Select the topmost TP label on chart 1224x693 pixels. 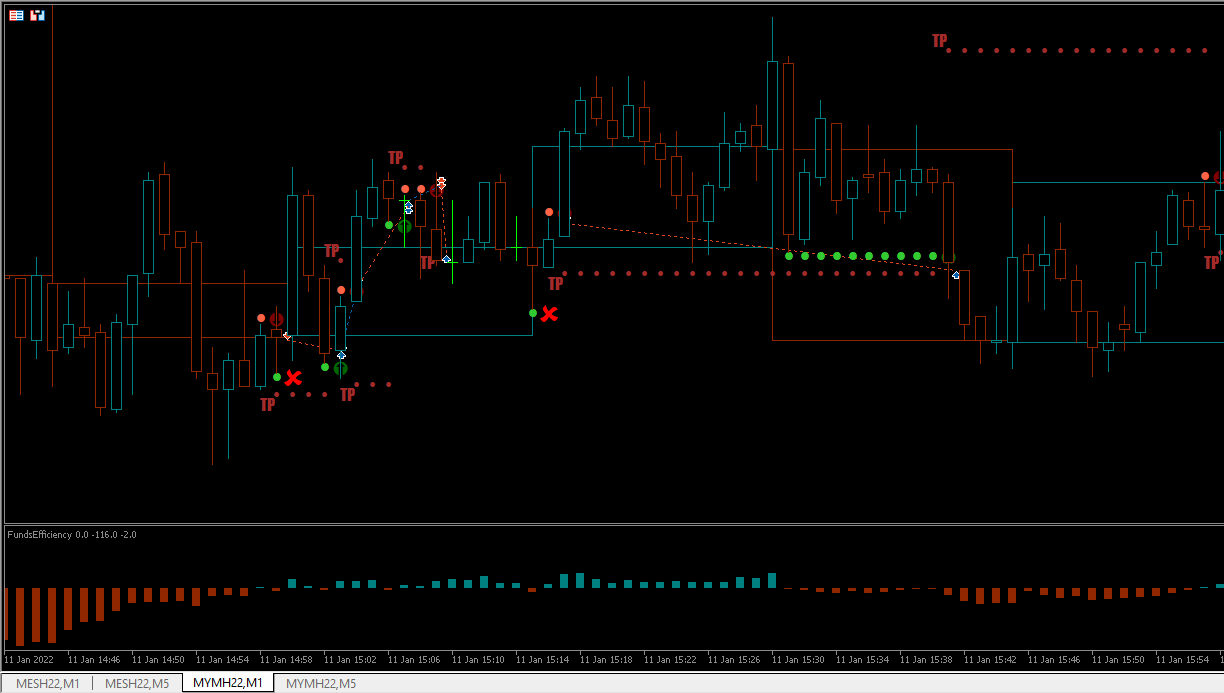[940, 41]
